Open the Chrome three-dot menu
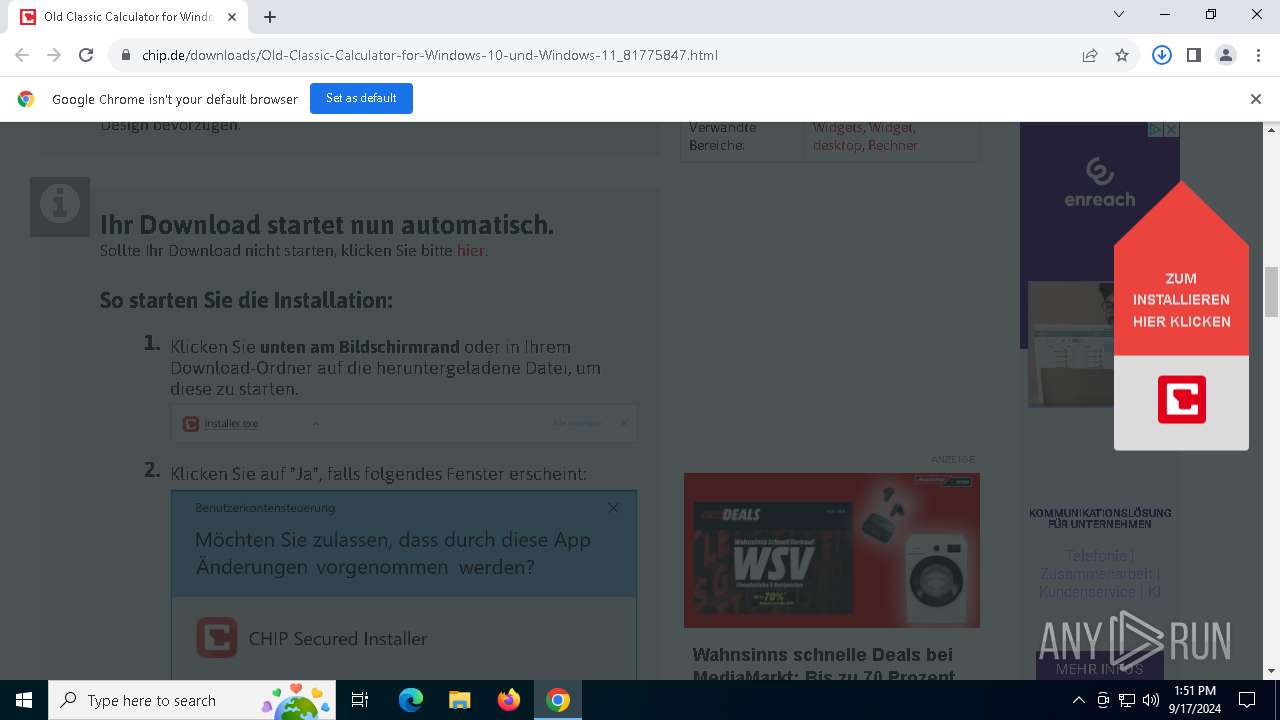 click(x=1257, y=55)
